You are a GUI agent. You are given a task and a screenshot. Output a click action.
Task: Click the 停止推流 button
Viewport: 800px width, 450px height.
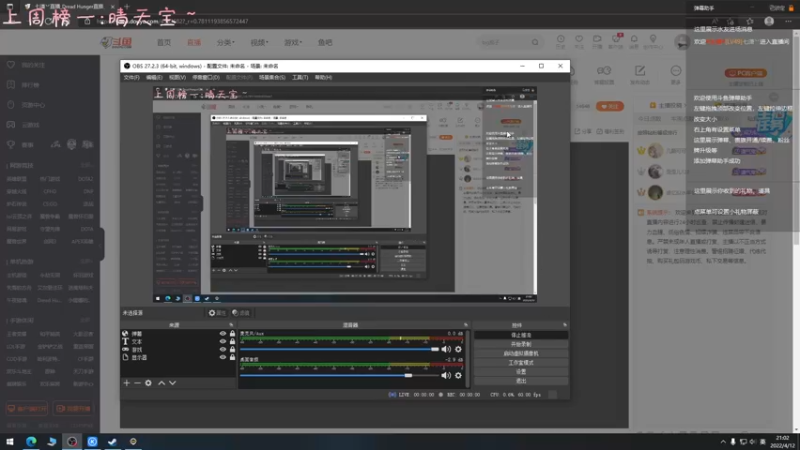point(521,335)
